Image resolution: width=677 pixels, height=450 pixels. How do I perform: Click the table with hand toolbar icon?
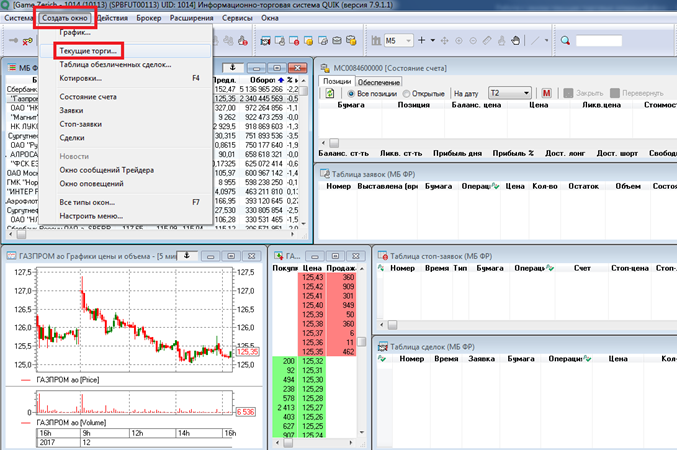[280, 41]
